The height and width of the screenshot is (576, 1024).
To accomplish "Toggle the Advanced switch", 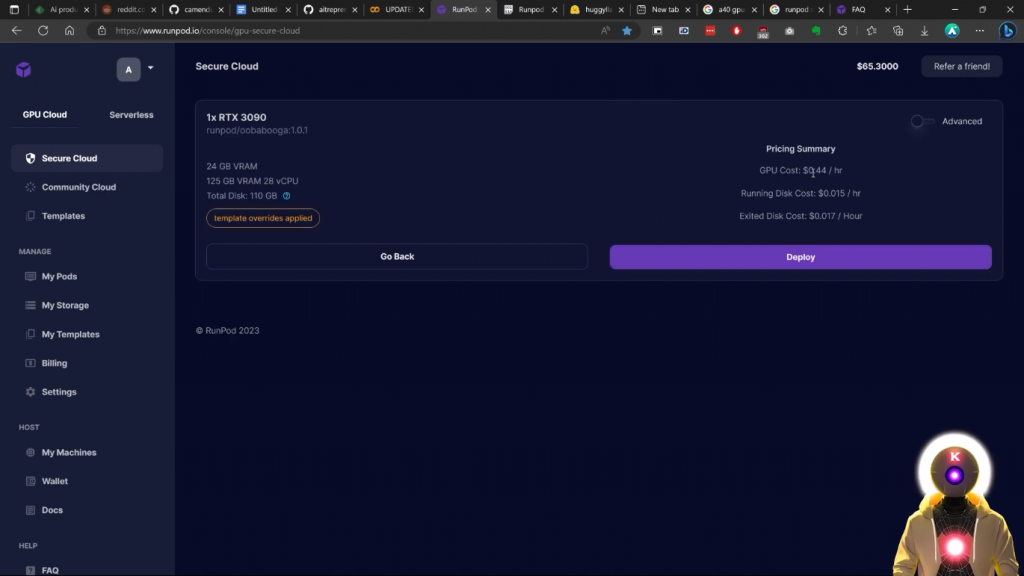I will (922, 121).
